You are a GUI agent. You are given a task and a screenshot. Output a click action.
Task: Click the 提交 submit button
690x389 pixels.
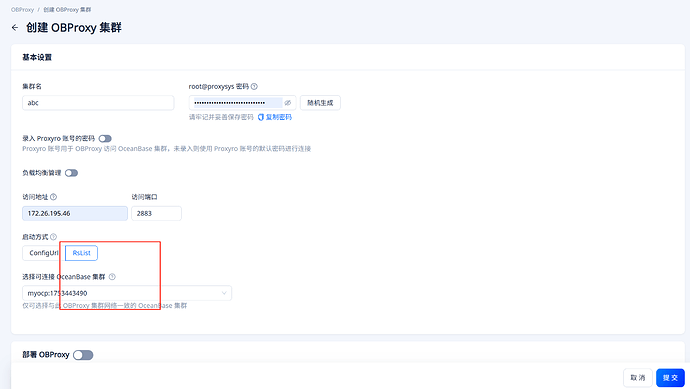pos(670,378)
